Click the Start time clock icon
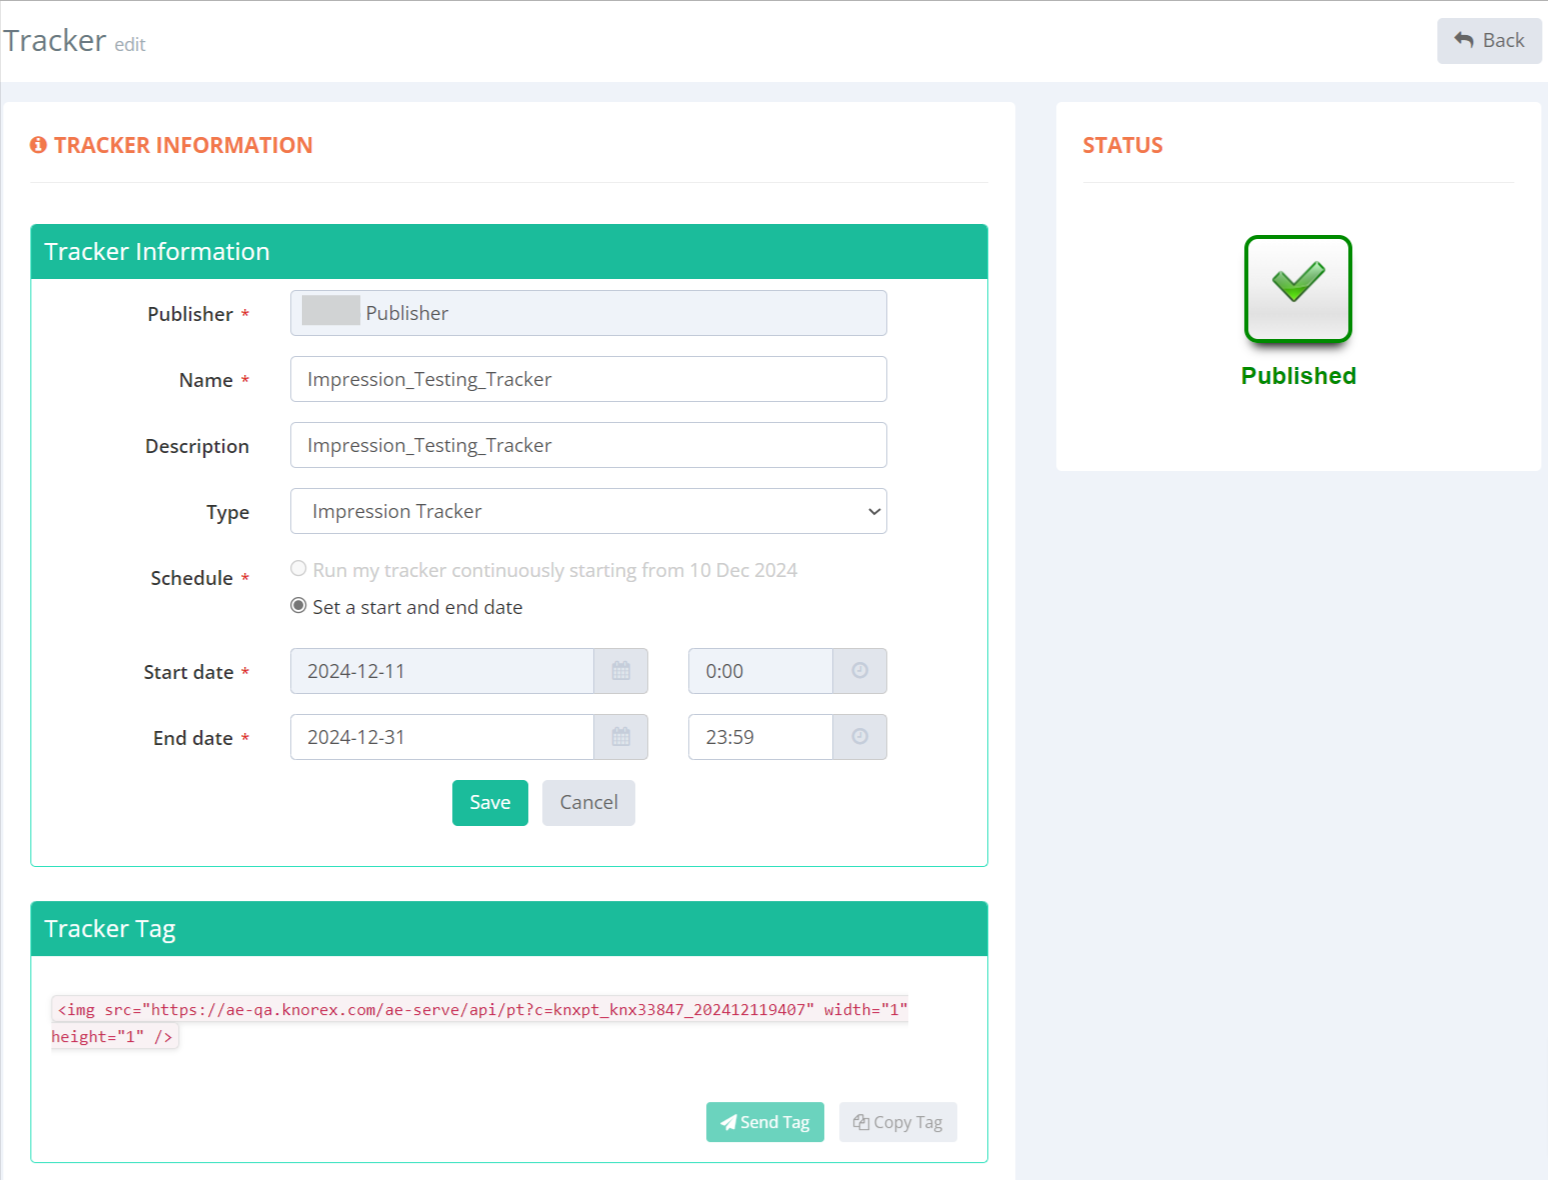This screenshot has height=1180, width=1548. click(x=859, y=671)
